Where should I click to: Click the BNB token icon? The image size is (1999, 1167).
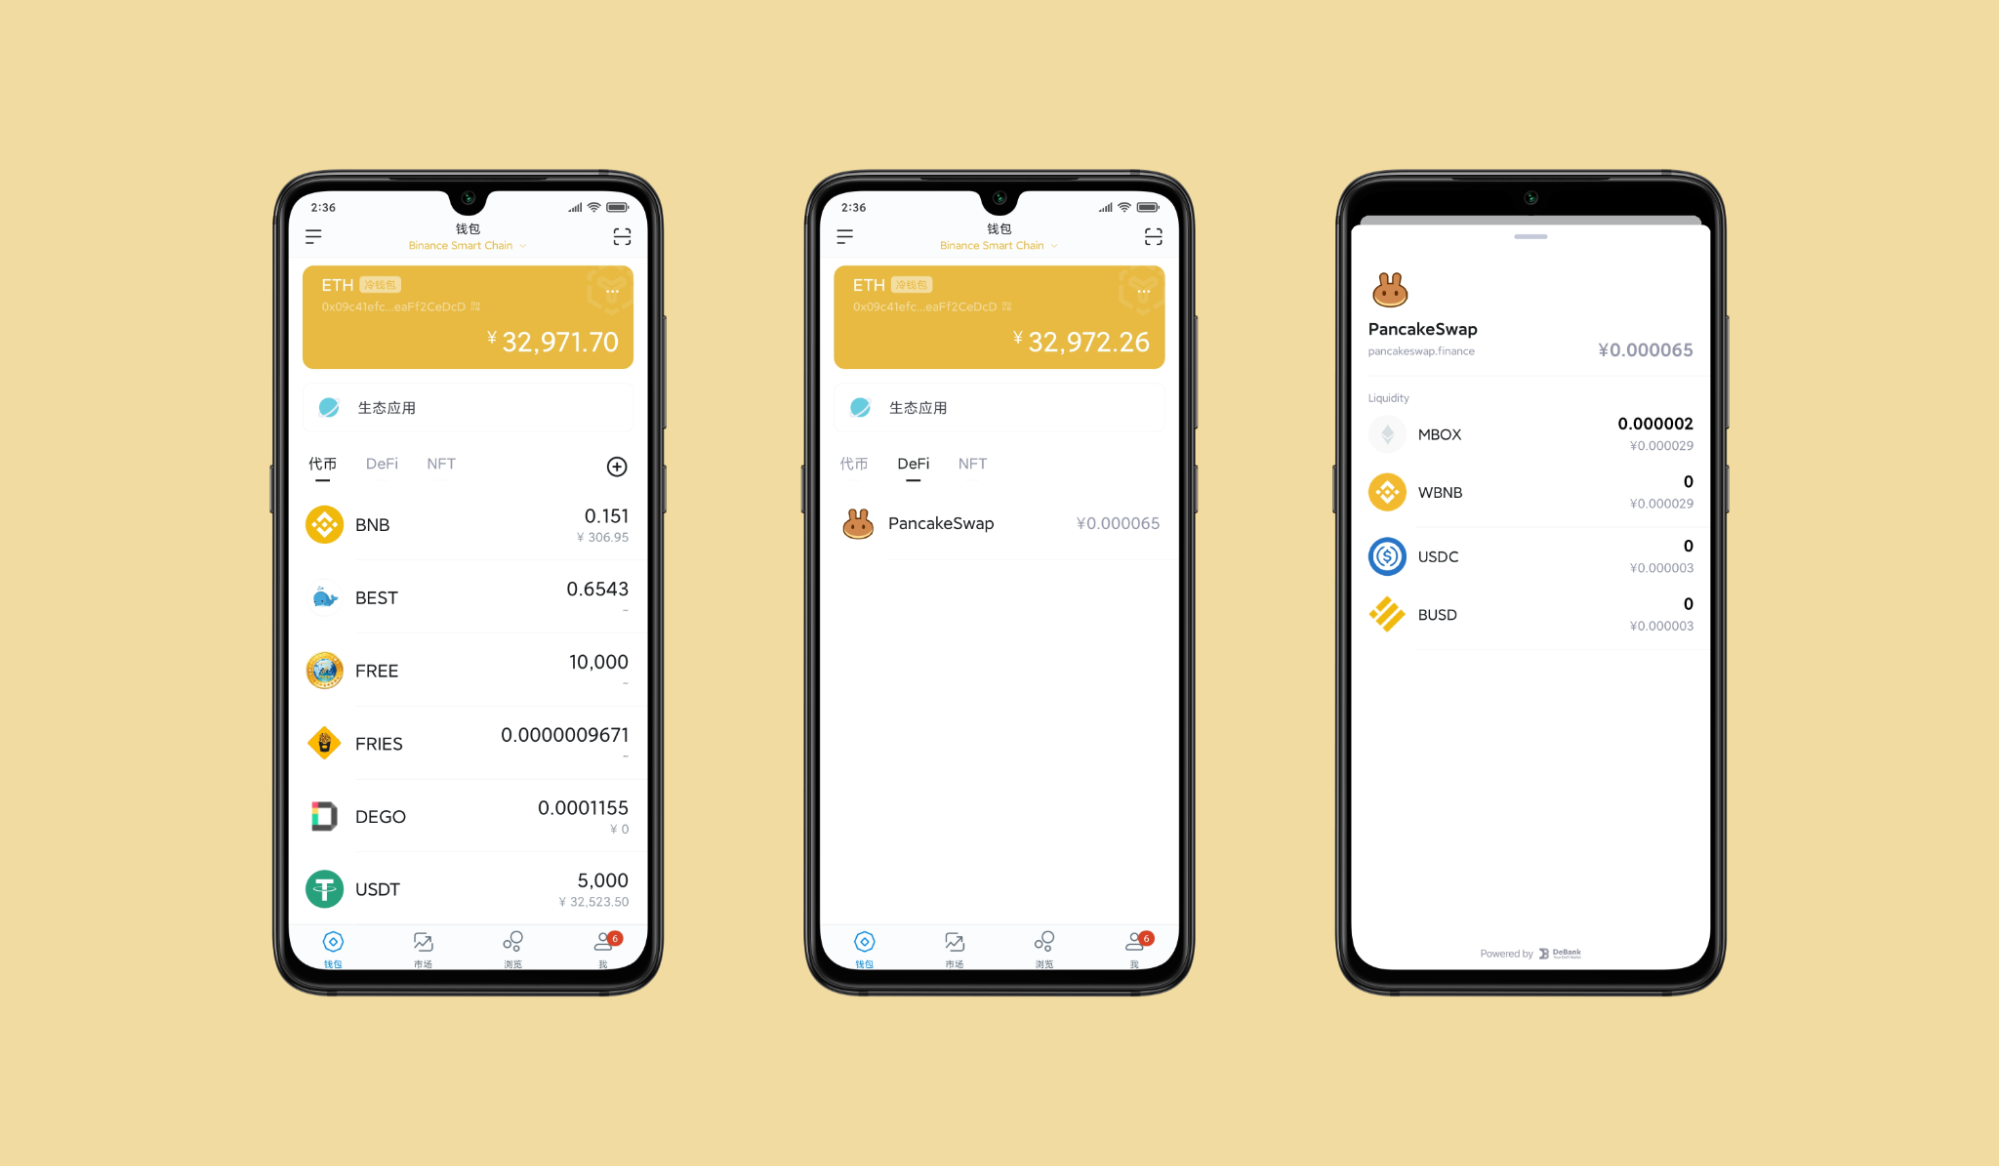coord(321,525)
